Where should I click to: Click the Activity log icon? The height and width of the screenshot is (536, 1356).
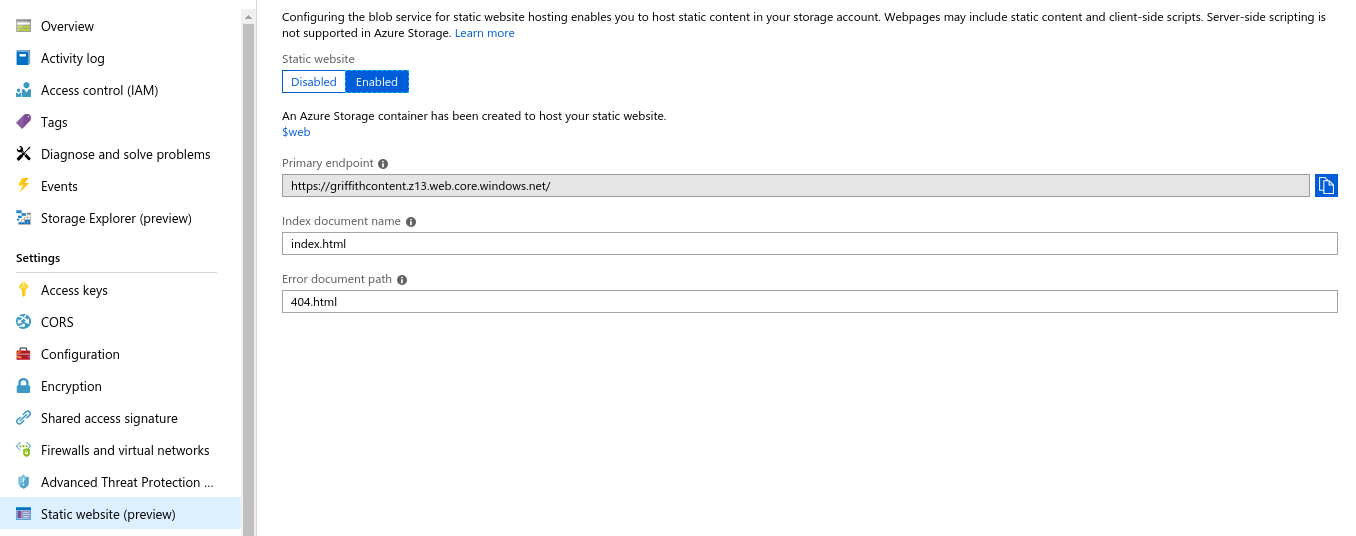[23, 58]
